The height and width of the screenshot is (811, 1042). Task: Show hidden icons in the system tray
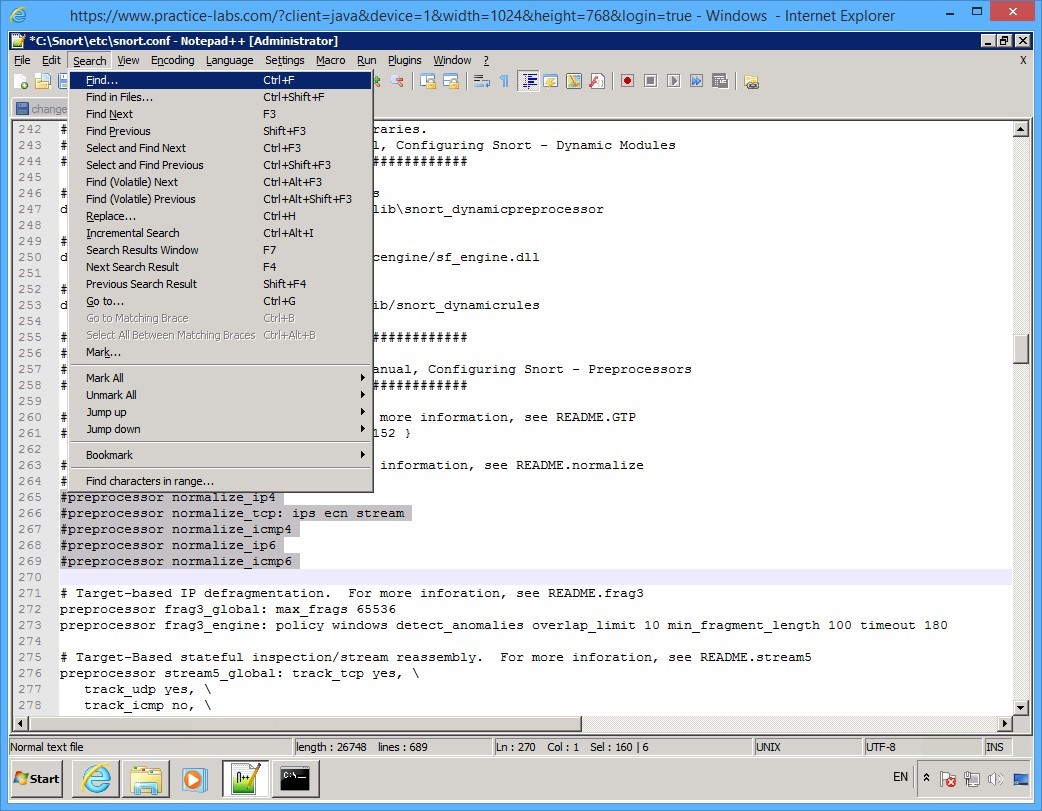point(925,777)
